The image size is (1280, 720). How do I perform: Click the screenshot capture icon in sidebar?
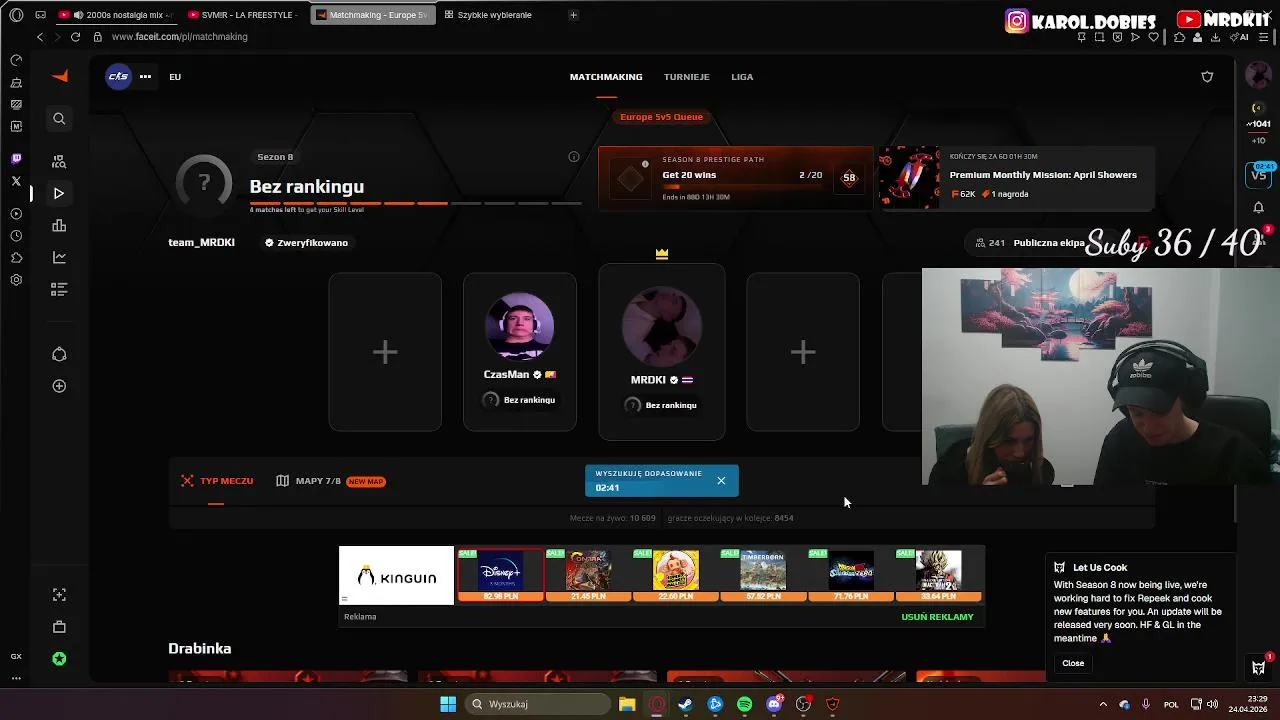(59, 595)
